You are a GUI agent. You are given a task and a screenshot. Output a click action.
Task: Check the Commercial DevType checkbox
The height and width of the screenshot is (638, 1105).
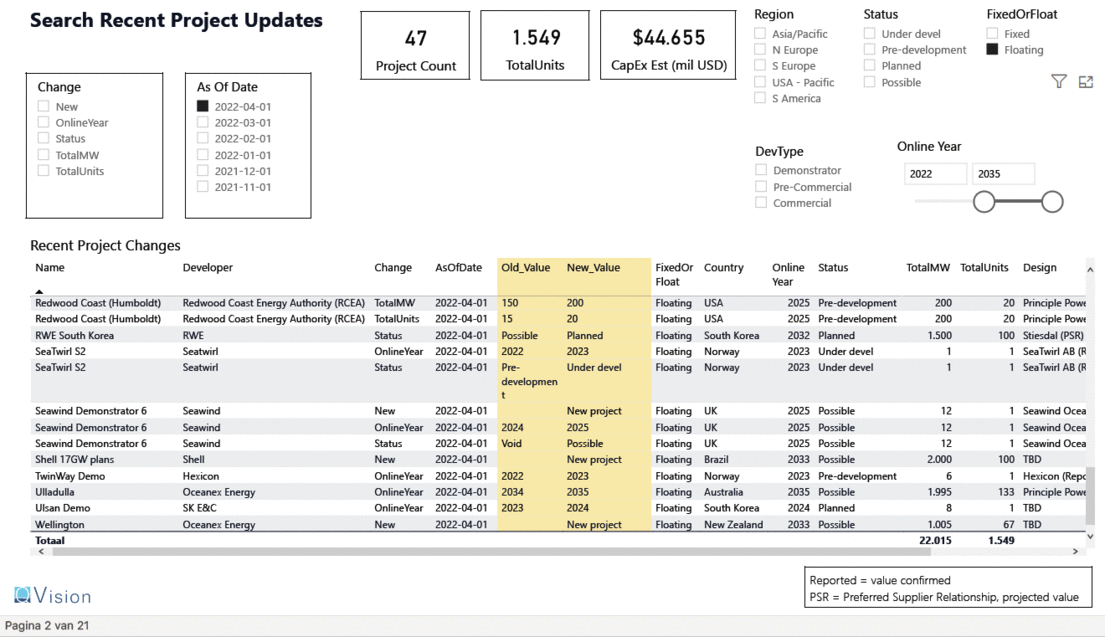(761, 203)
